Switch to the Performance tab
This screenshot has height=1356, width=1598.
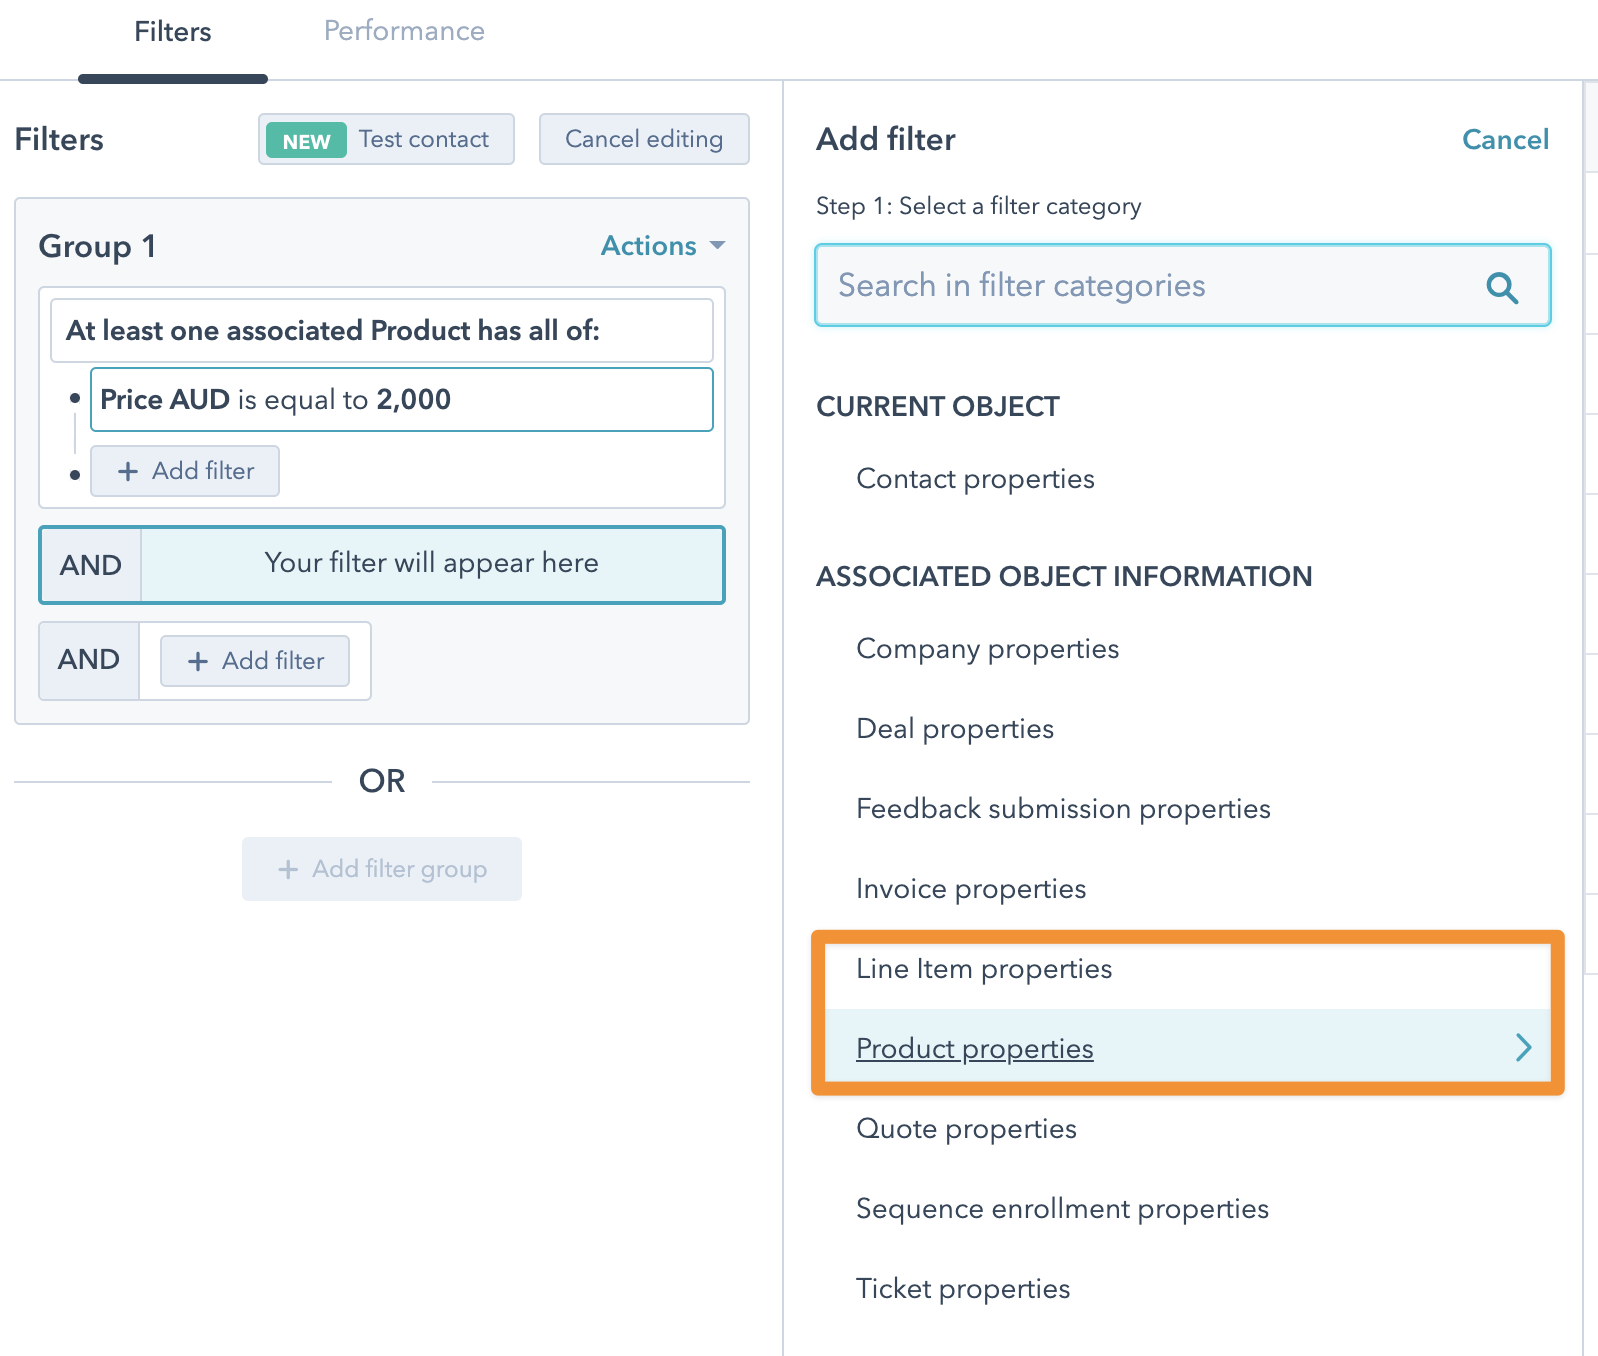pos(404,32)
